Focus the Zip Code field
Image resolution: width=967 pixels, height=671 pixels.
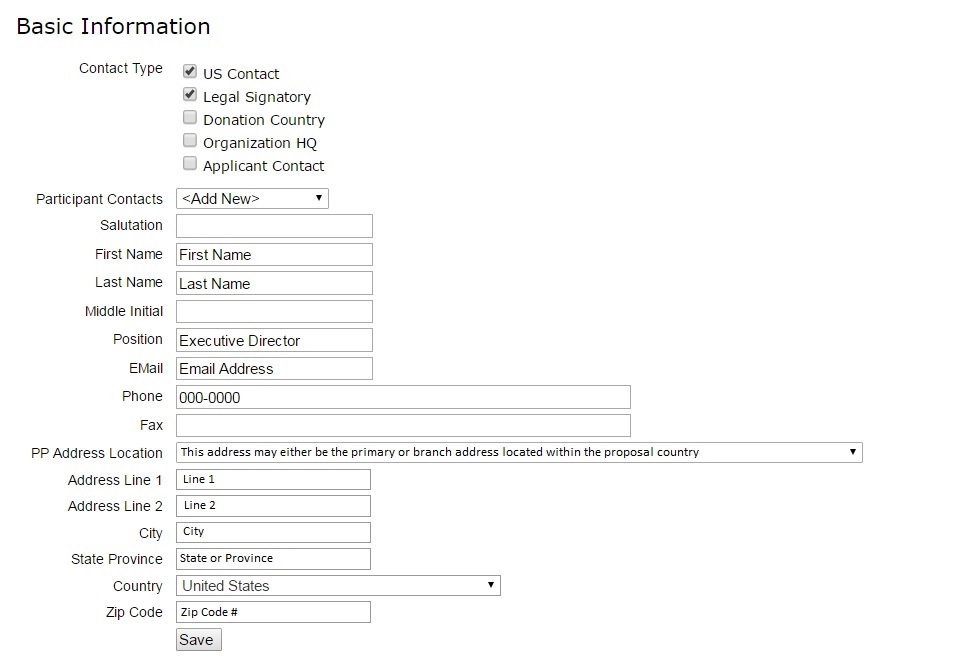273,612
